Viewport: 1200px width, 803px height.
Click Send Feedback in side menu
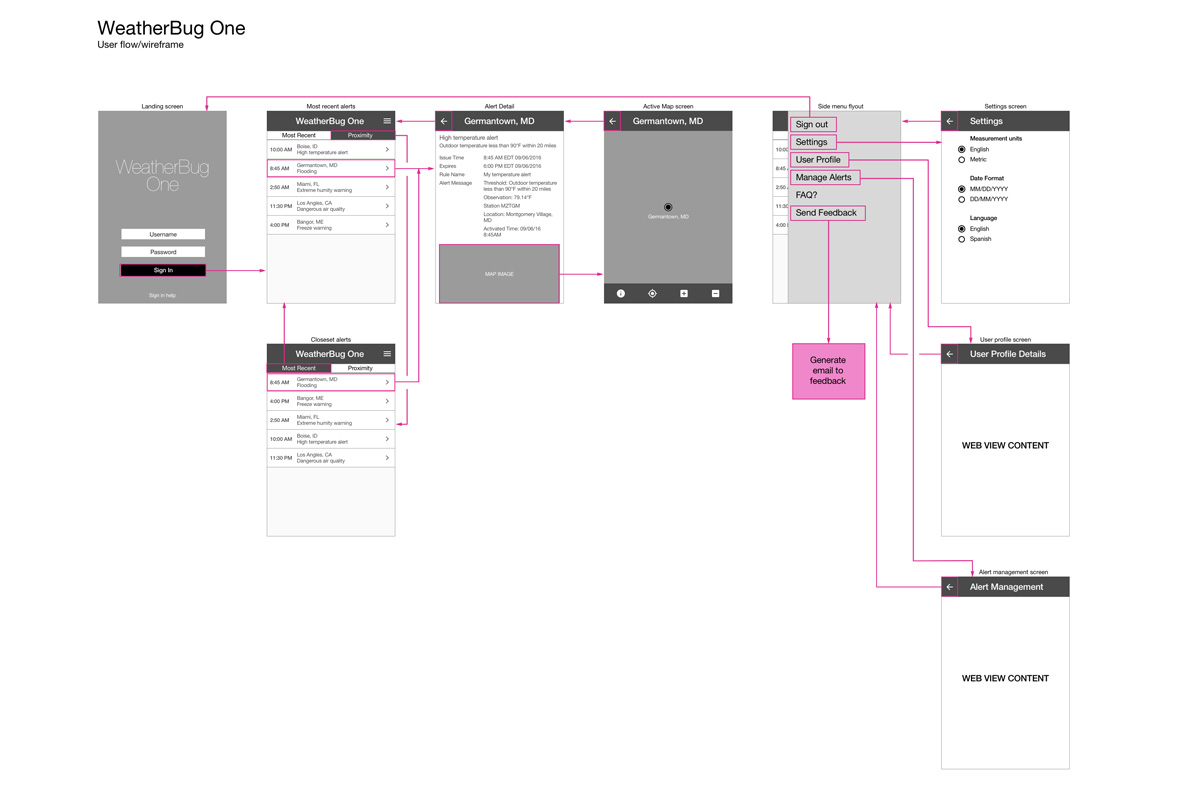click(x=827, y=213)
